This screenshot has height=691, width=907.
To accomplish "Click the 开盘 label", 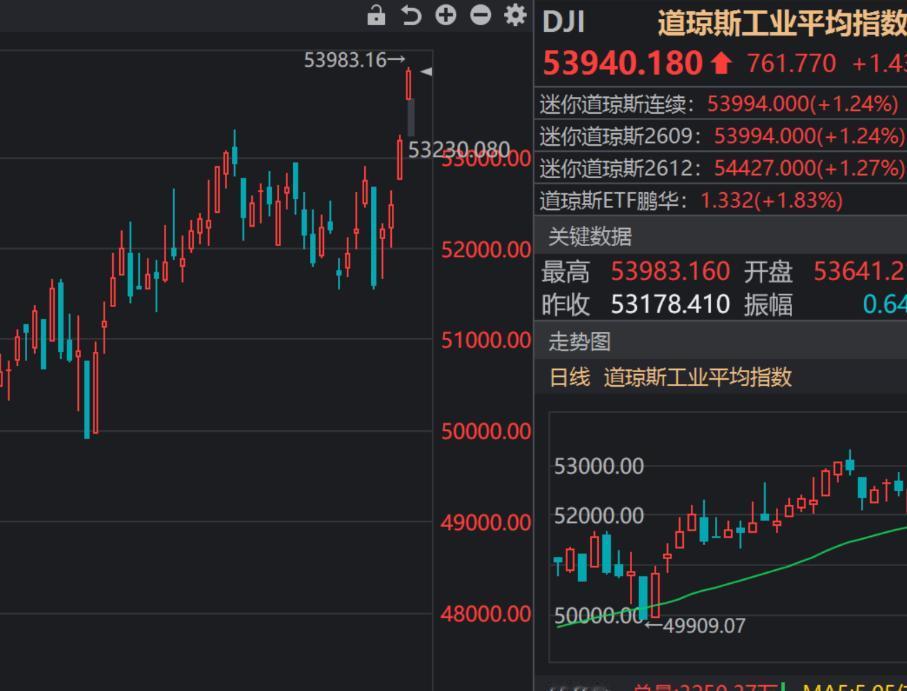I will 768,272.
